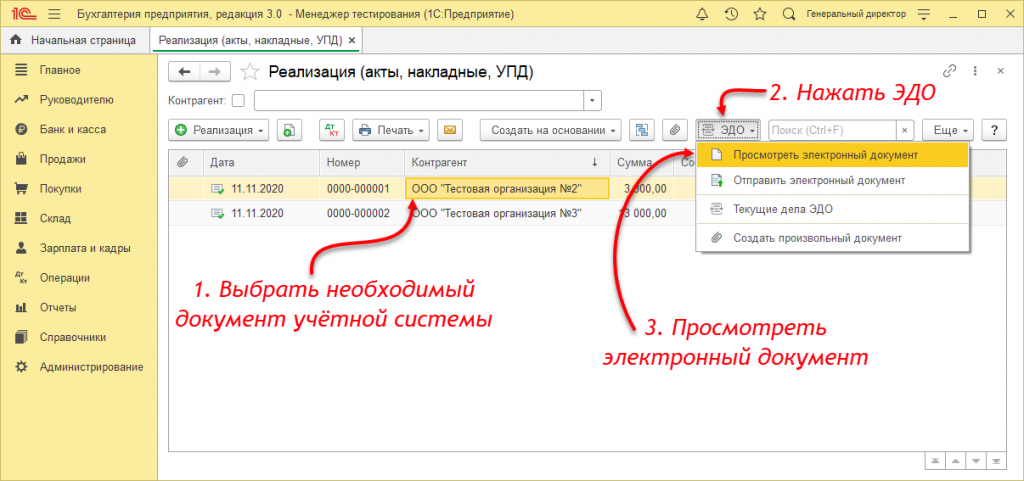Click the paperclip column header icon

(183, 163)
